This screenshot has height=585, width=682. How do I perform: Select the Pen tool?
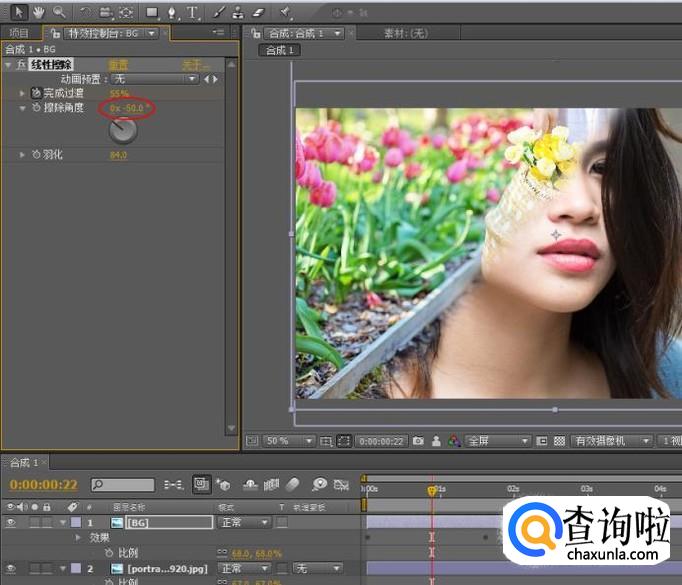(x=172, y=12)
